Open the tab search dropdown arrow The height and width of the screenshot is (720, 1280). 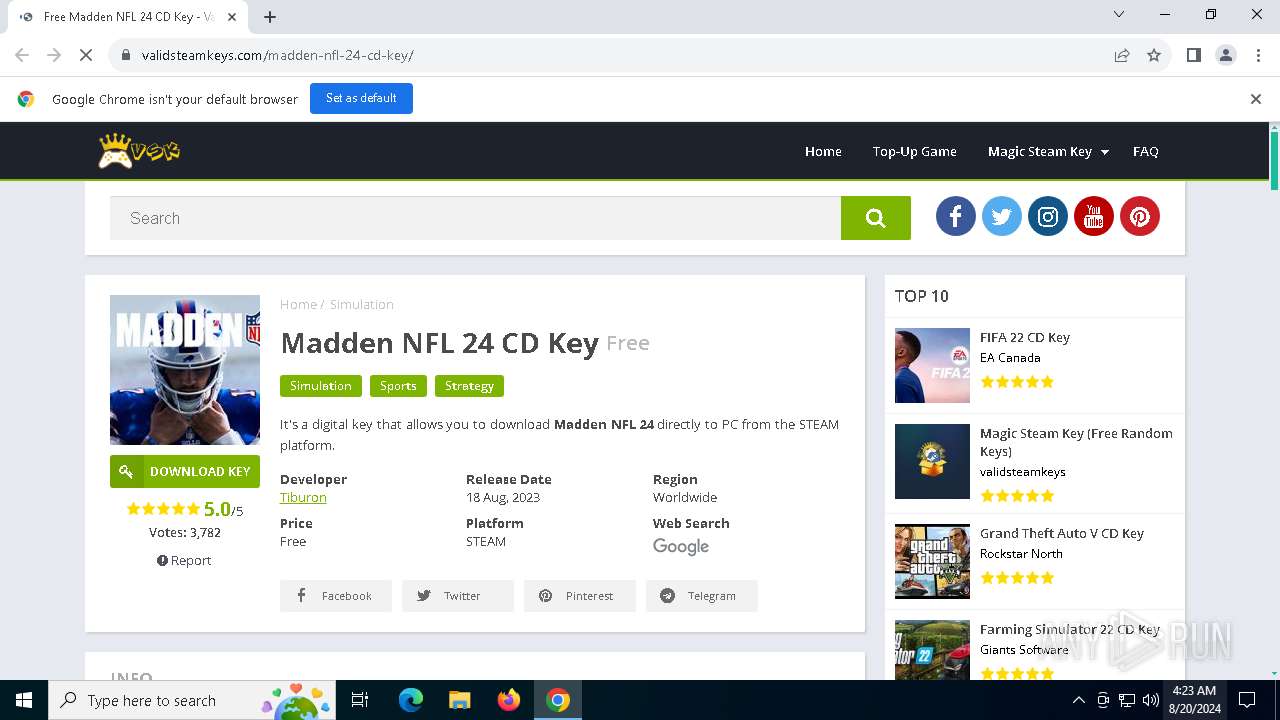[x=1119, y=15]
